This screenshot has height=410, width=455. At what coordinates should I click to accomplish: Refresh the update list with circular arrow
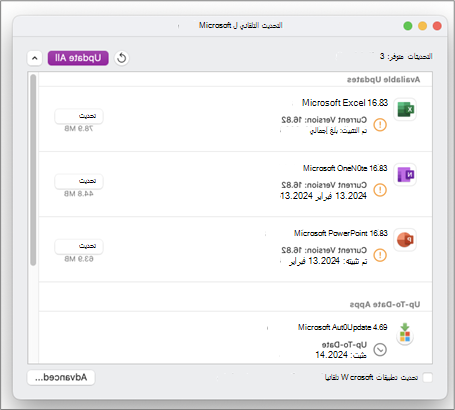click(x=122, y=58)
